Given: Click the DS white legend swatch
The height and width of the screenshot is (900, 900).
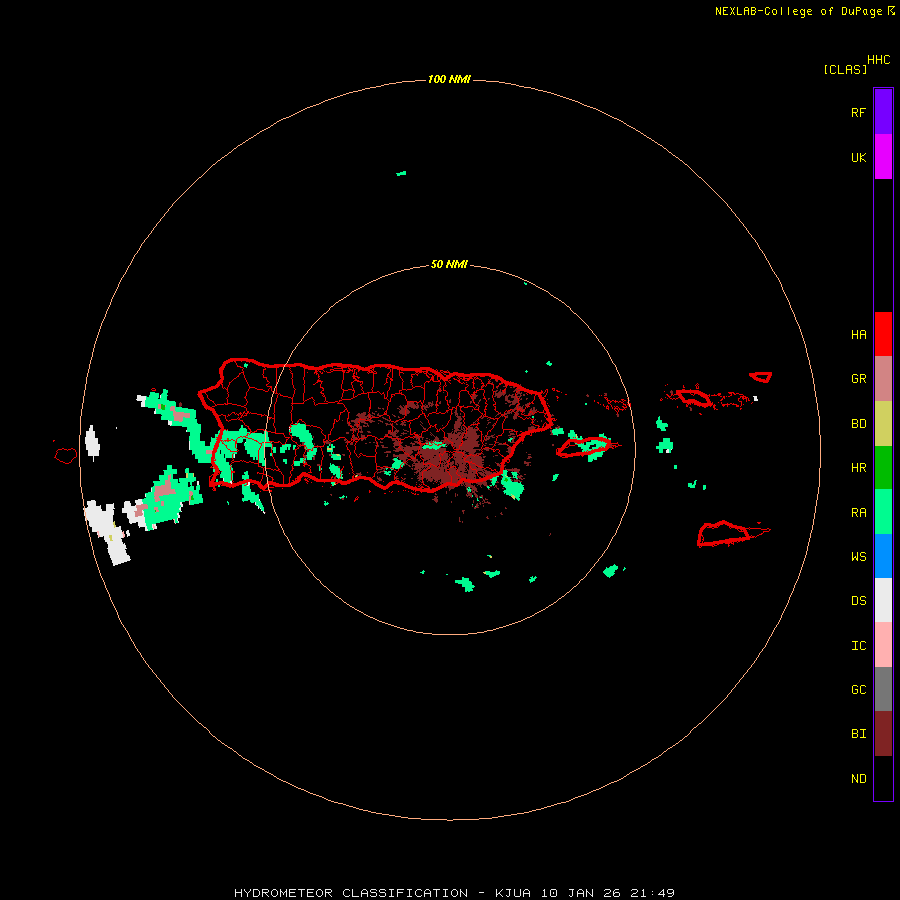Looking at the screenshot, I should (x=883, y=600).
